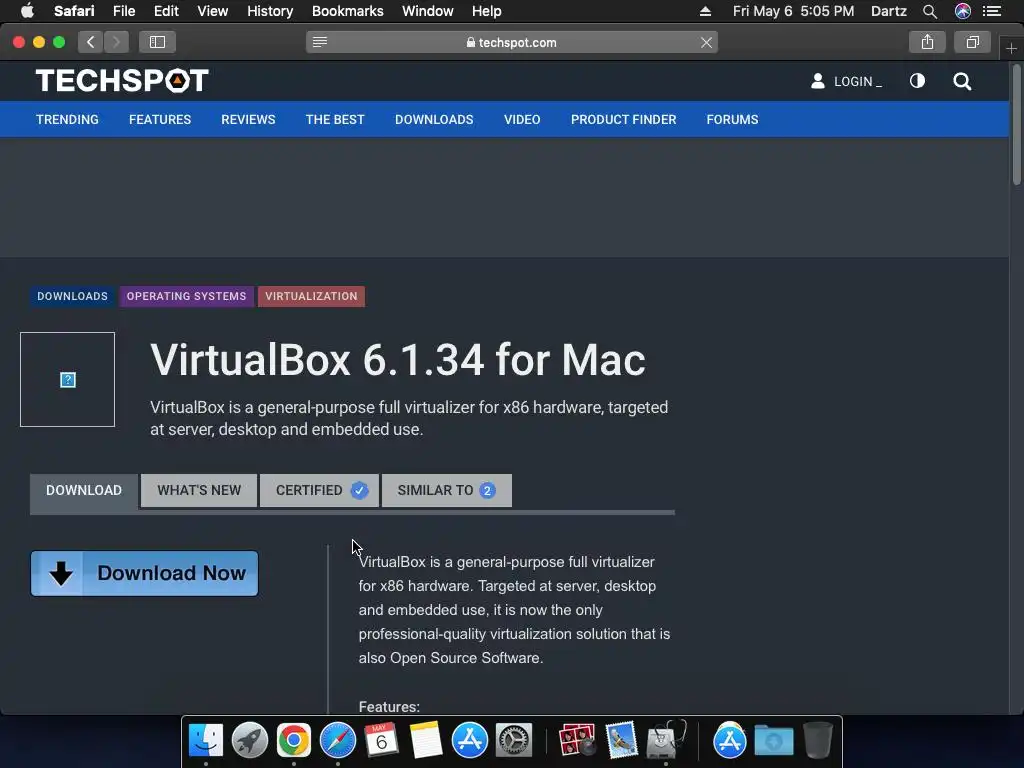
Task: Click the OPERATING SYSTEMS tag
Action: click(x=187, y=296)
